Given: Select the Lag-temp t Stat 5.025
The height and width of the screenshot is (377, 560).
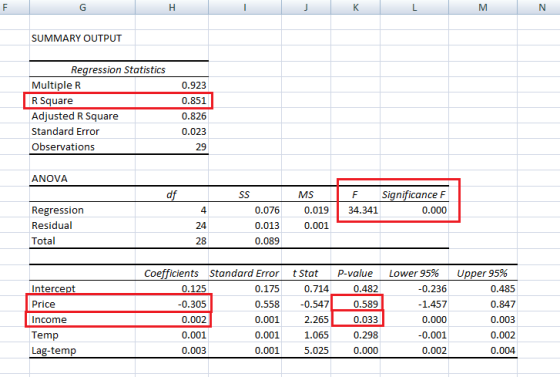Looking at the screenshot, I should (316, 350).
